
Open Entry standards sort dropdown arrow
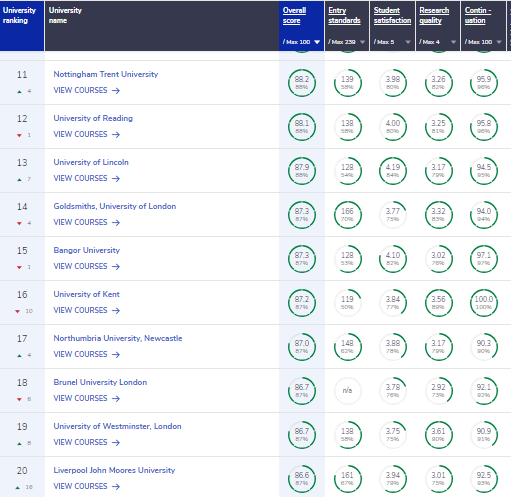[362, 42]
